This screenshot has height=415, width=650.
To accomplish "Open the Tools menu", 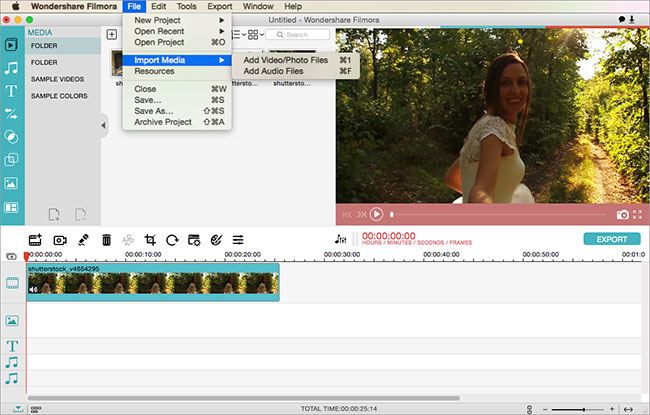I will coord(187,6).
